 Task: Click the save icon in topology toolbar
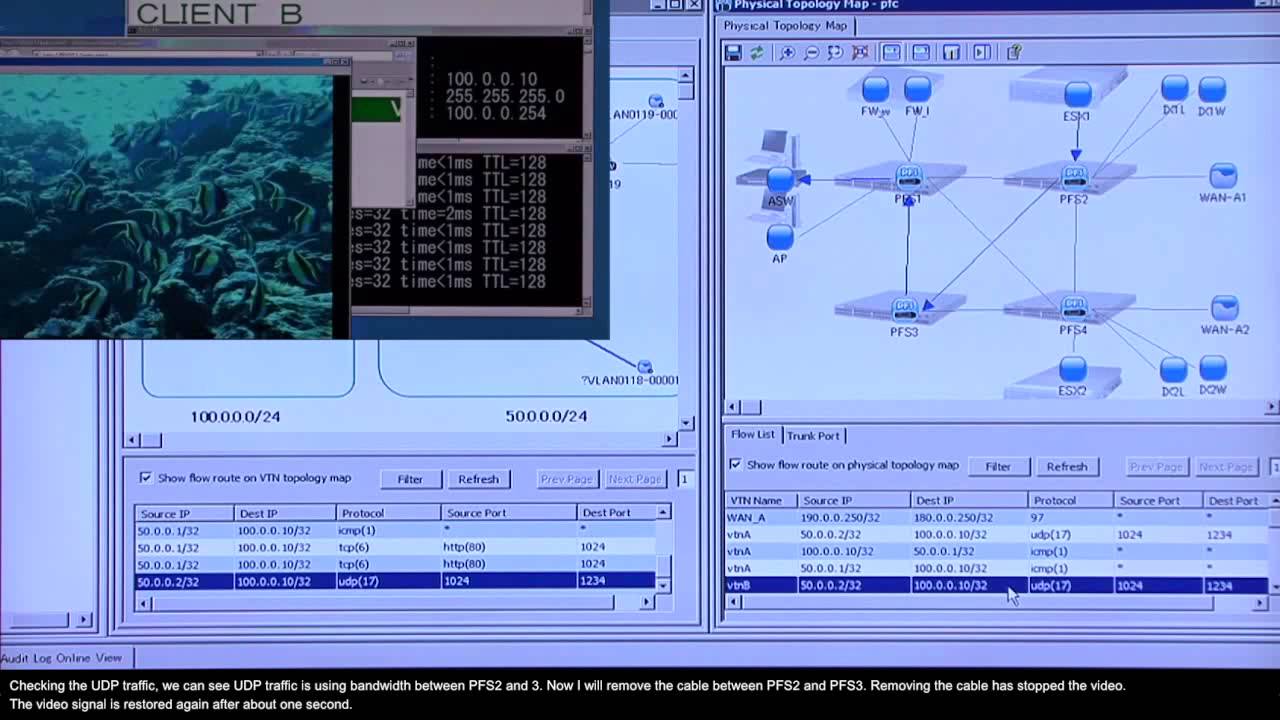click(x=734, y=52)
